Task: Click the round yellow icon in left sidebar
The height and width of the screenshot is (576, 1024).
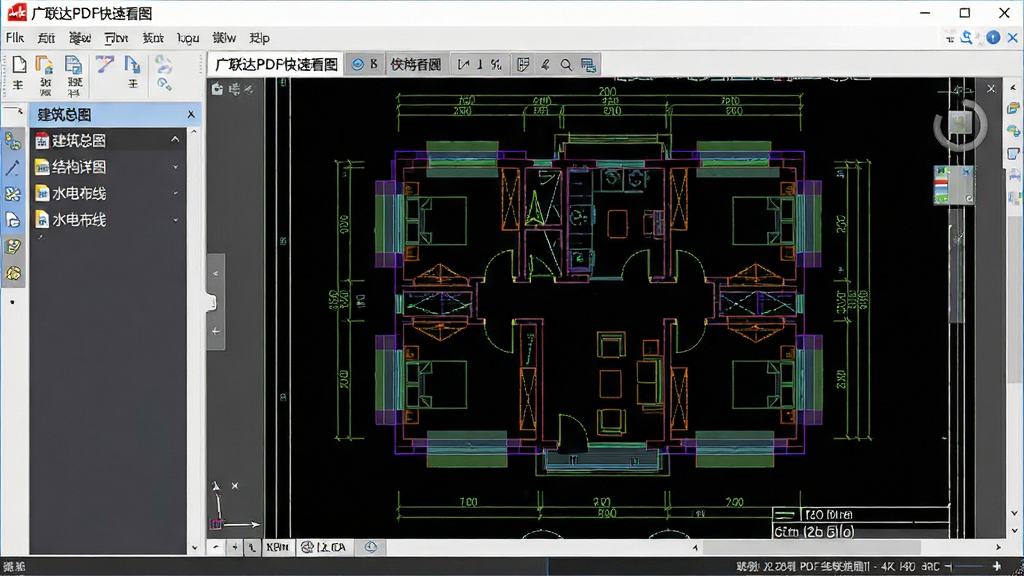Action: [x=13, y=273]
